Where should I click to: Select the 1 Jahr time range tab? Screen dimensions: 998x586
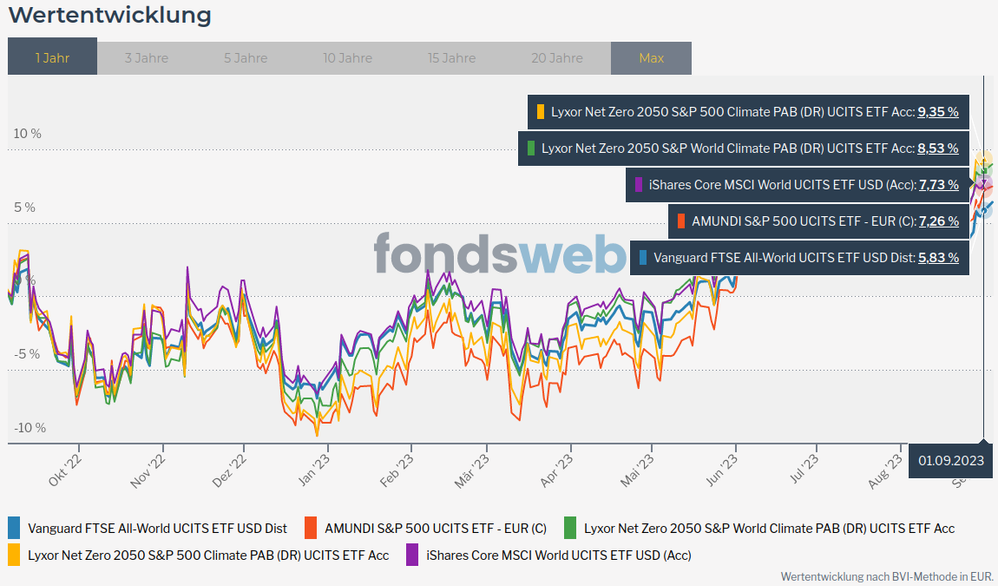[52, 58]
